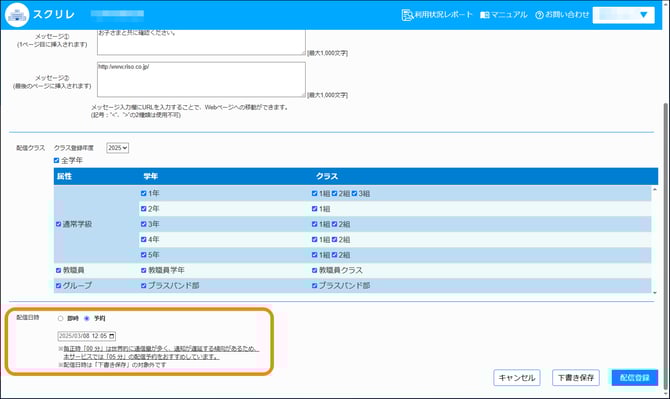670x399 pixels.
Task: Uncheck the 1年 grade checkbox
Action: tap(144, 193)
